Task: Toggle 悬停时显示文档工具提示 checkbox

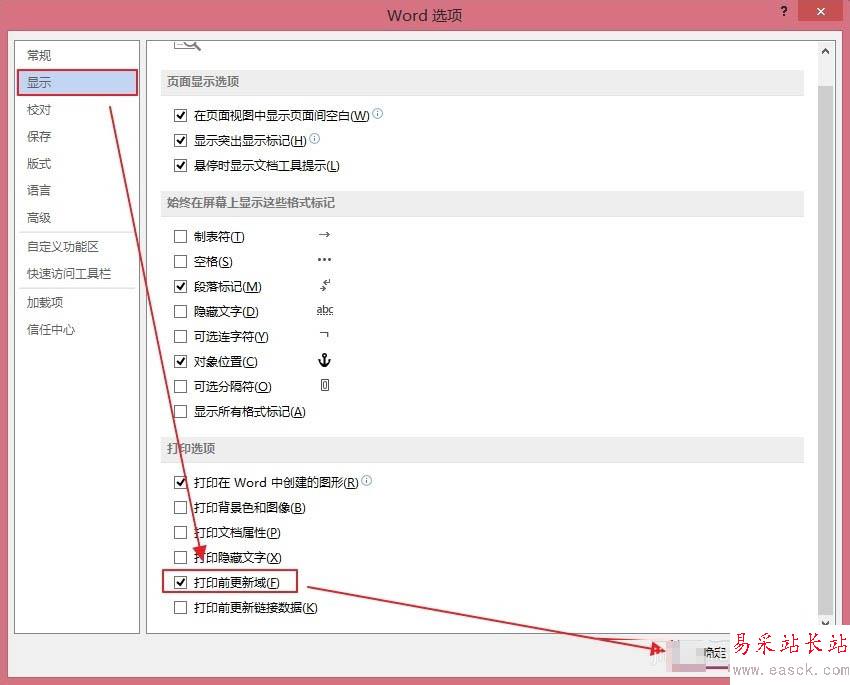Action: click(x=181, y=165)
